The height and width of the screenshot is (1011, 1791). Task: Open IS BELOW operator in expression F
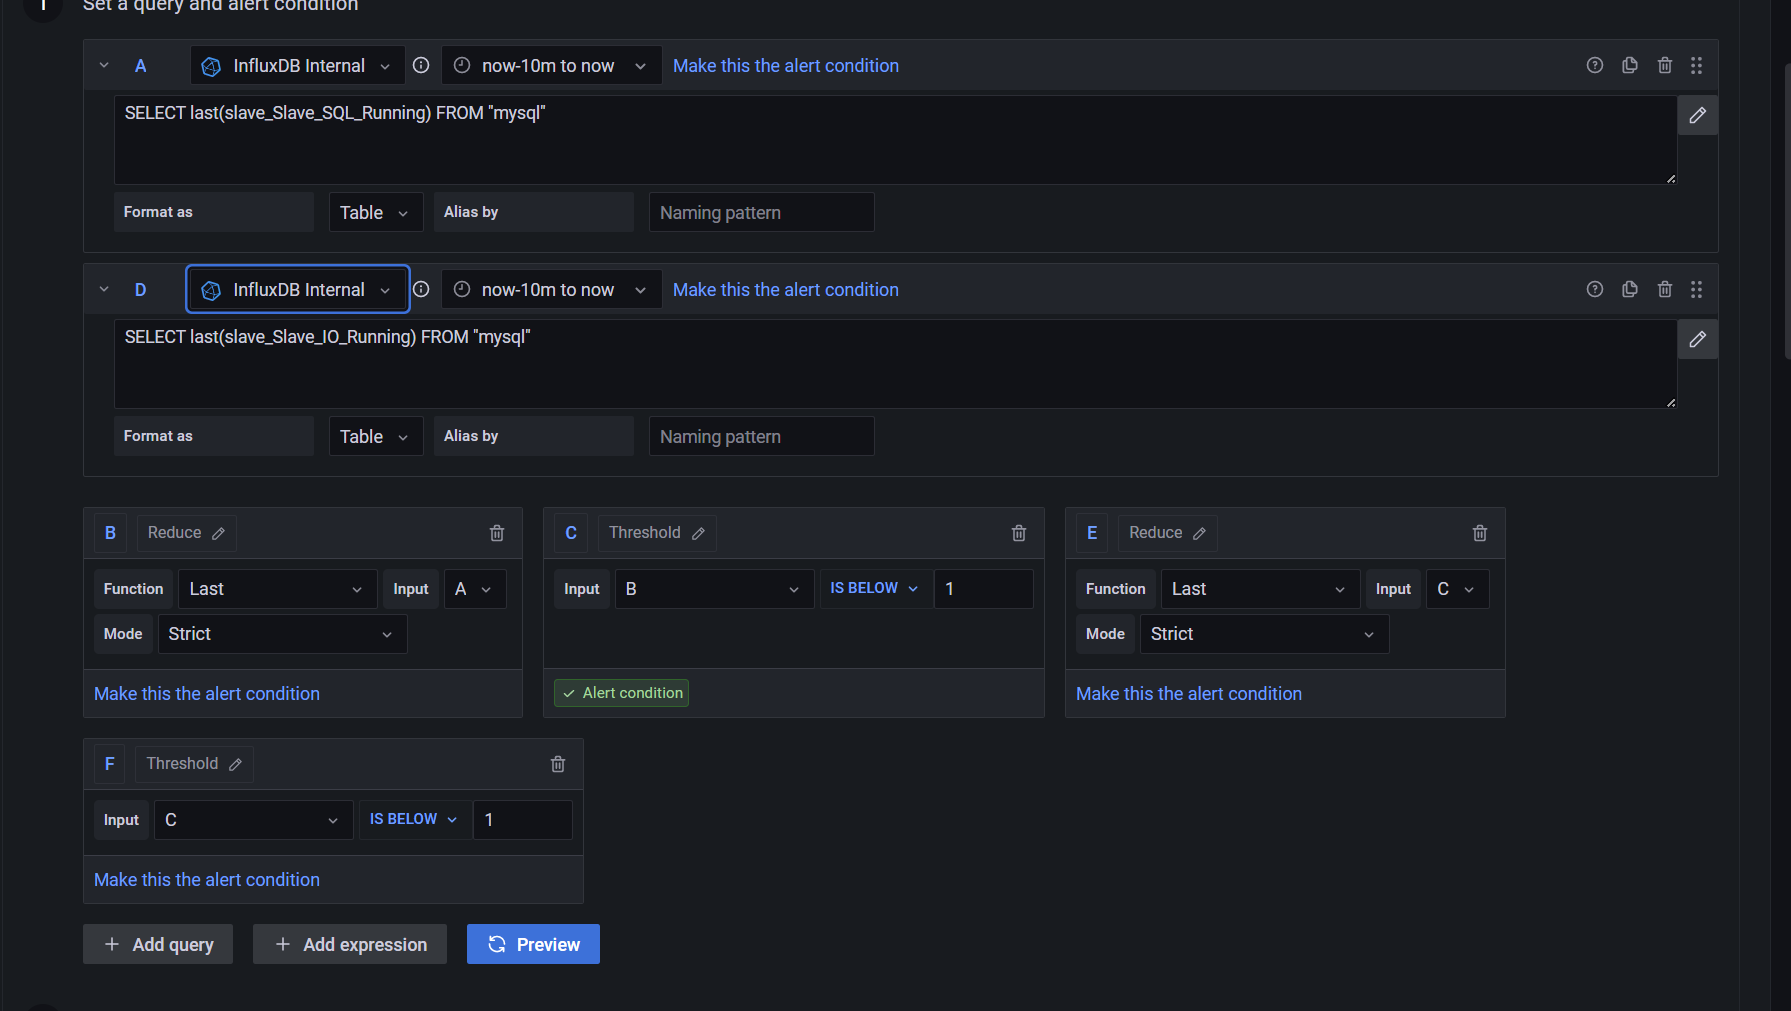(x=414, y=819)
